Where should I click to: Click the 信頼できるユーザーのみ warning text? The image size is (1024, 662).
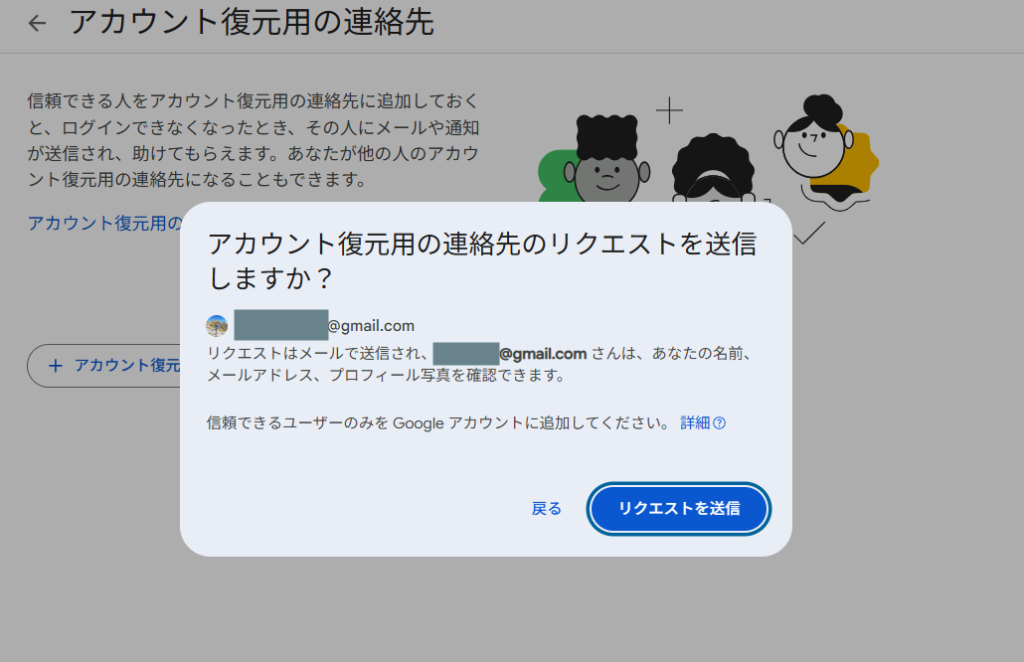pyautogui.click(x=437, y=423)
